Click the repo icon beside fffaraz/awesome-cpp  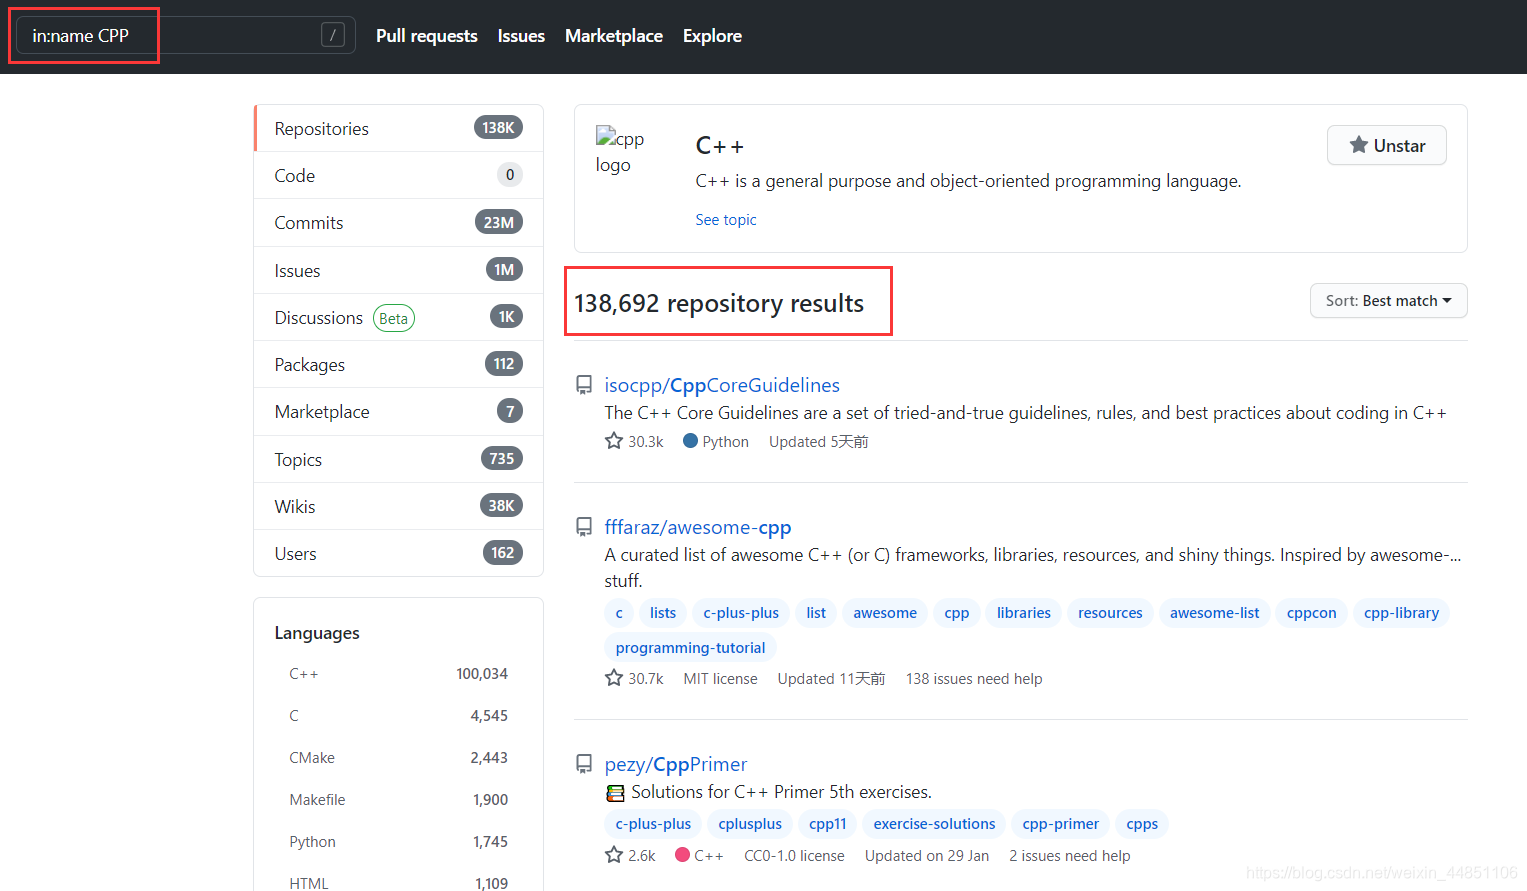pyautogui.click(x=584, y=527)
